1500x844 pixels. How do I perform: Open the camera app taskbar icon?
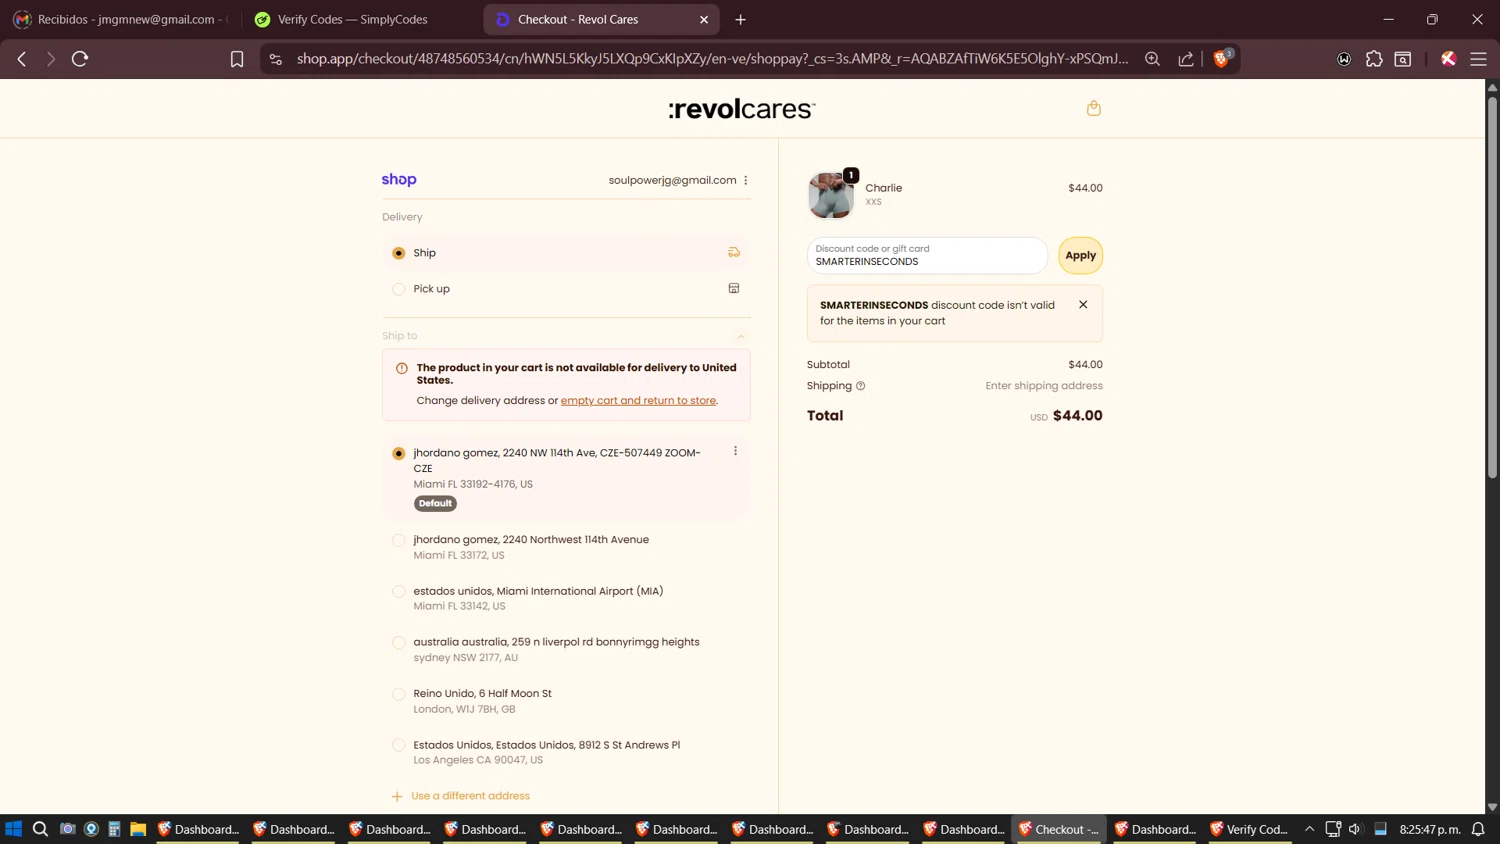(x=67, y=829)
